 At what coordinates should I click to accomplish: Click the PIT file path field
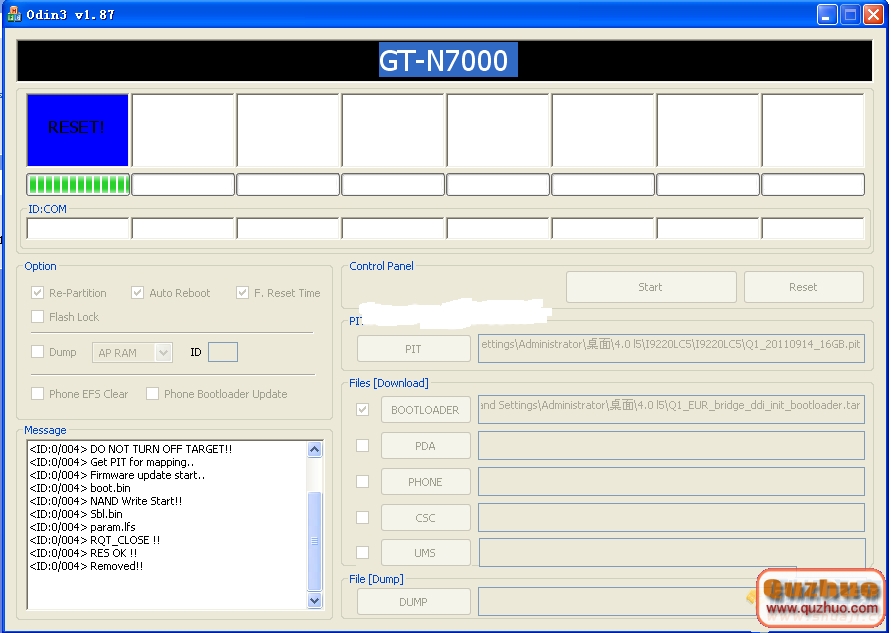point(671,348)
